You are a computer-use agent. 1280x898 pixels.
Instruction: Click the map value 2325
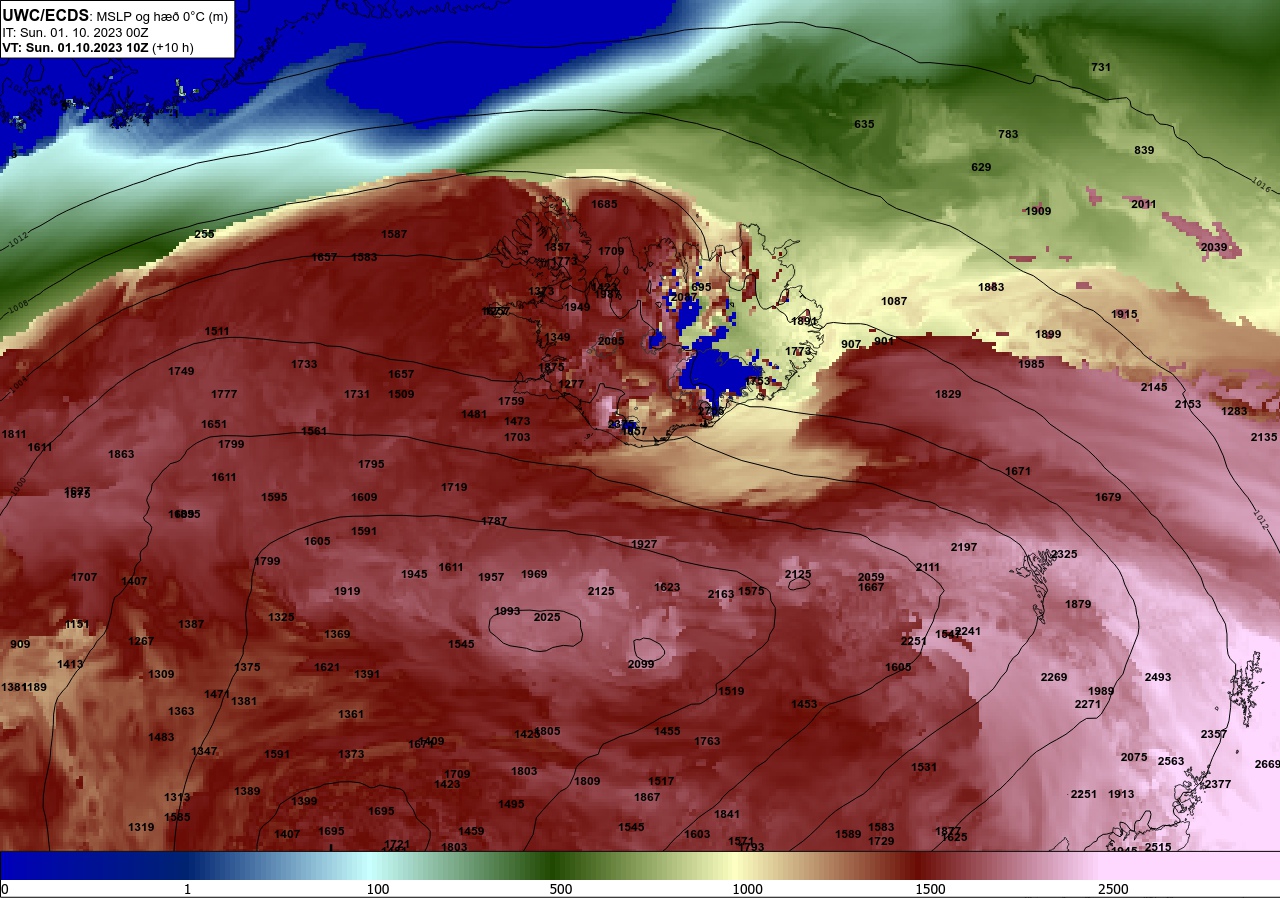tap(1064, 554)
